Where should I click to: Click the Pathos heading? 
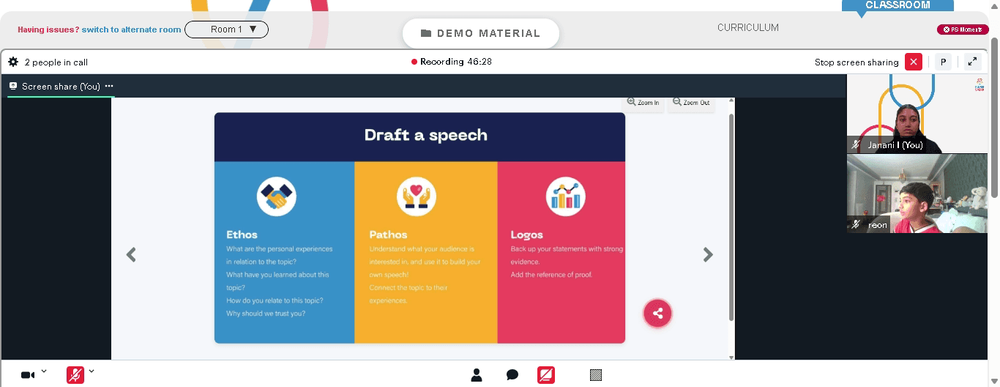tap(388, 235)
